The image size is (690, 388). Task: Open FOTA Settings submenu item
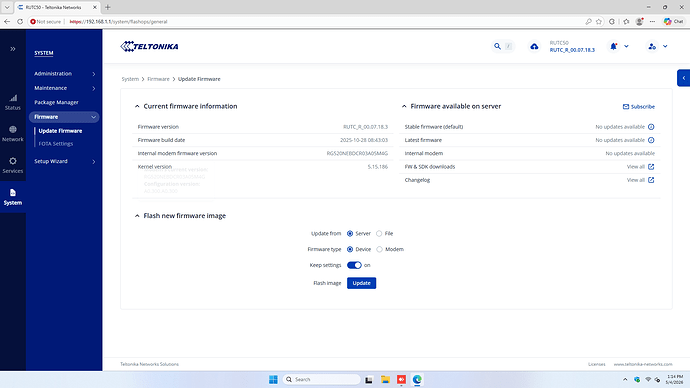click(56, 143)
